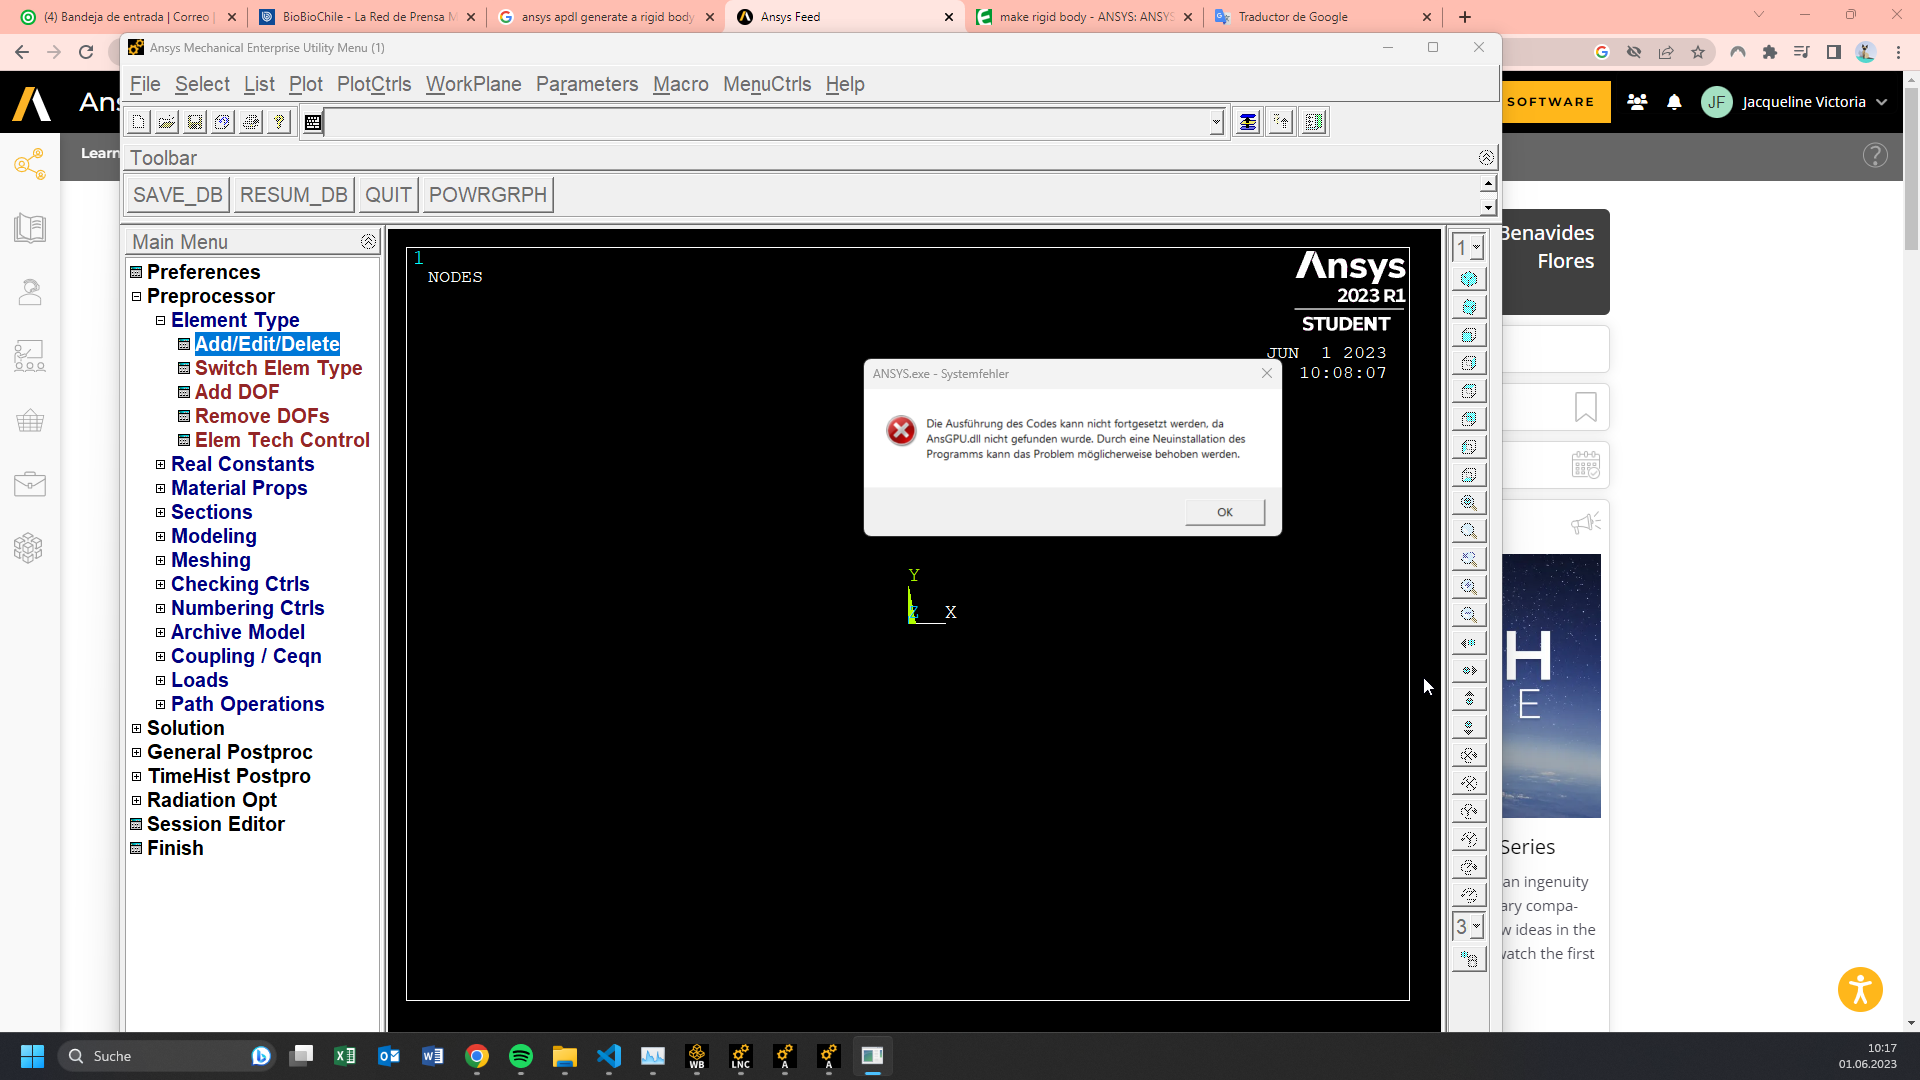Expand the Real Constants tree node
The height and width of the screenshot is (1080, 1920).
160,464
